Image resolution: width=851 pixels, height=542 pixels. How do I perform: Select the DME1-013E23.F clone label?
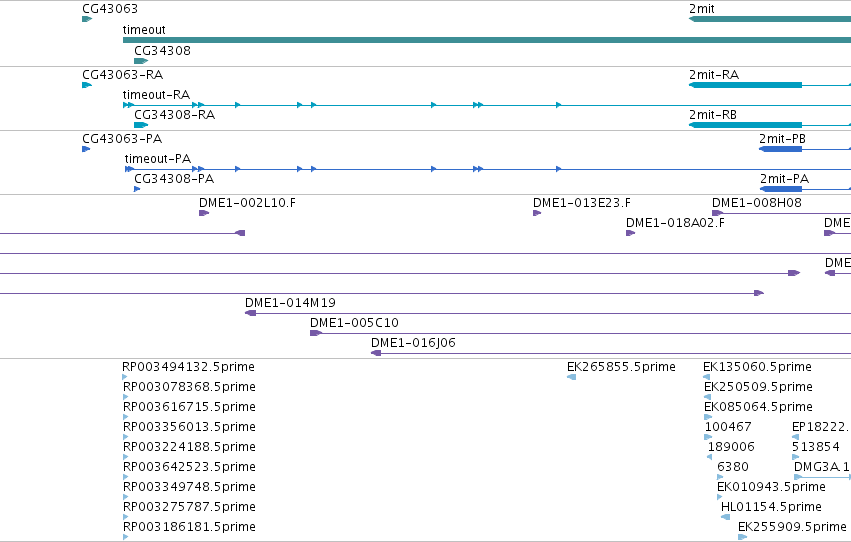(582, 203)
